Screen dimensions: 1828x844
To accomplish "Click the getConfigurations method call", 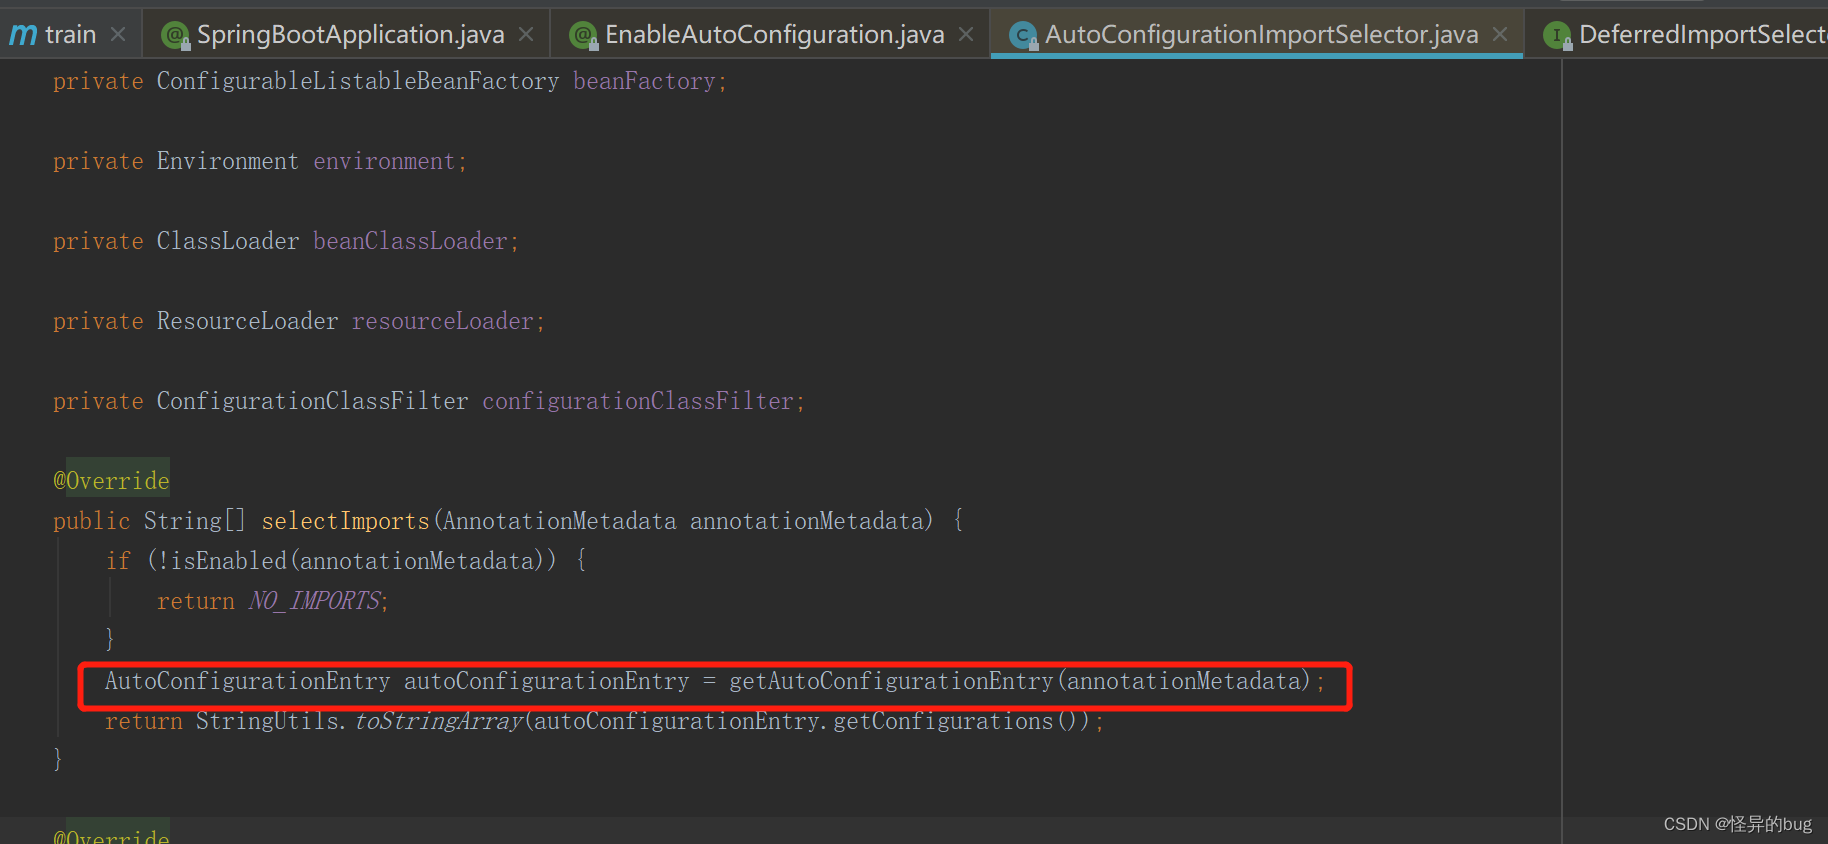I will click(943, 721).
